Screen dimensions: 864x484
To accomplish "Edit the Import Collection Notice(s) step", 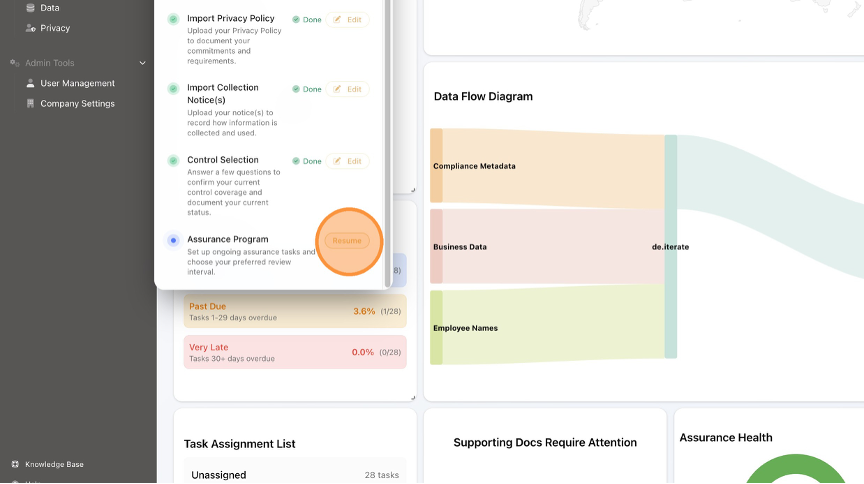I will pos(347,89).
